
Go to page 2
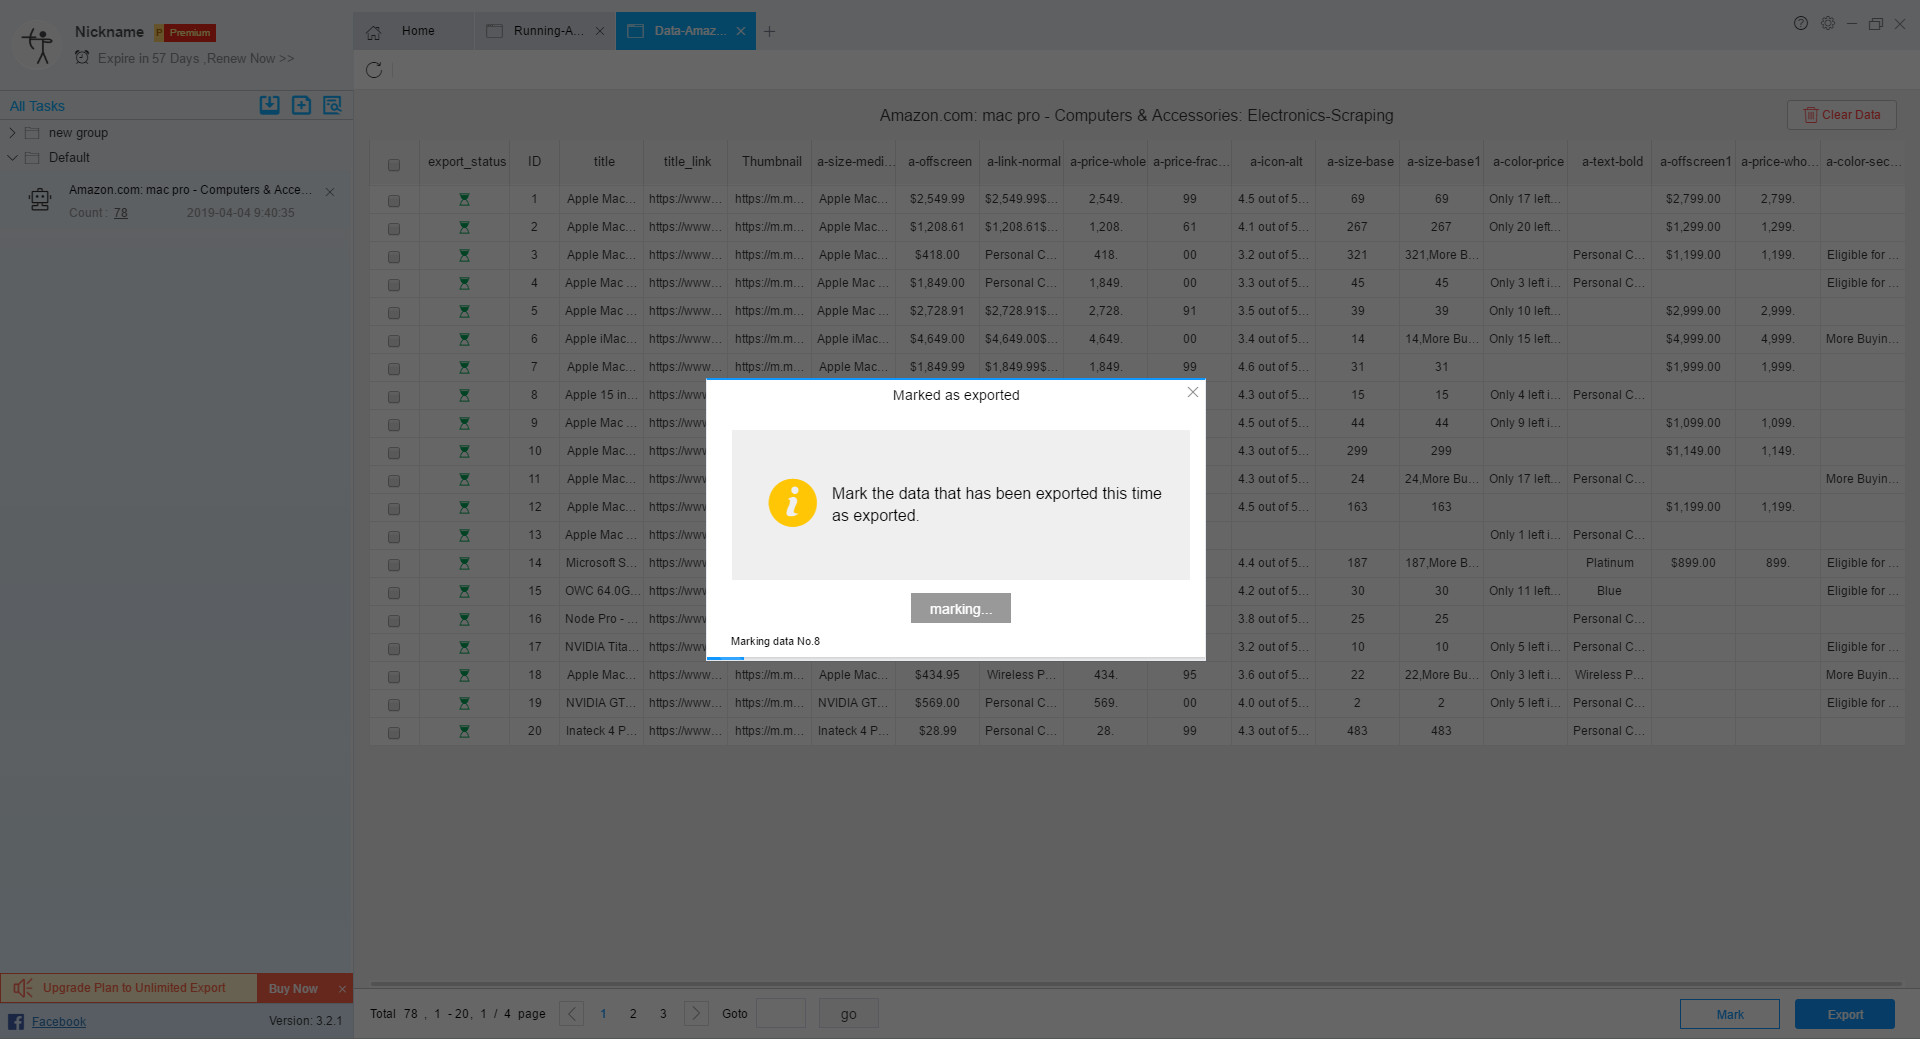coord(633,1013)
